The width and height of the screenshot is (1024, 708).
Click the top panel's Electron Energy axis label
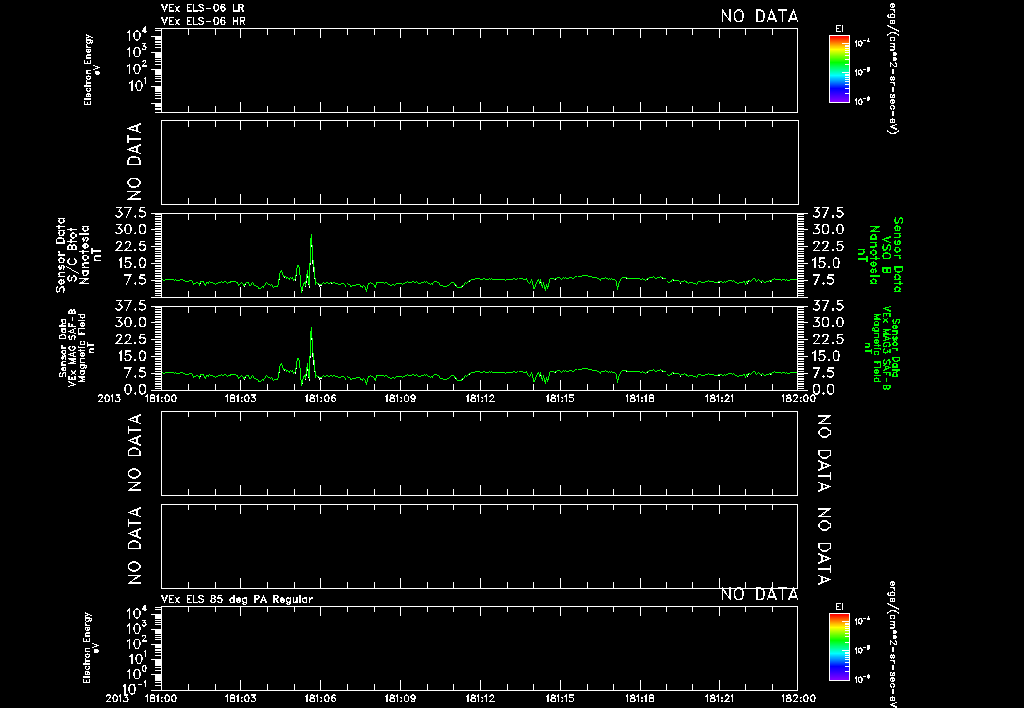pyautogui.click(x=91, y=70)
